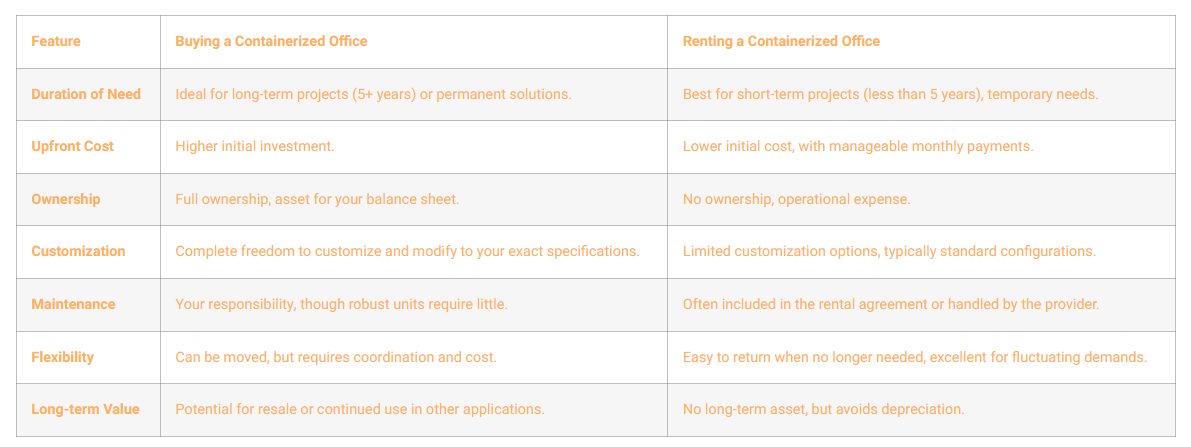
Task: Click the Renting a Containerized Office header
Action: [x=781, y=41]
